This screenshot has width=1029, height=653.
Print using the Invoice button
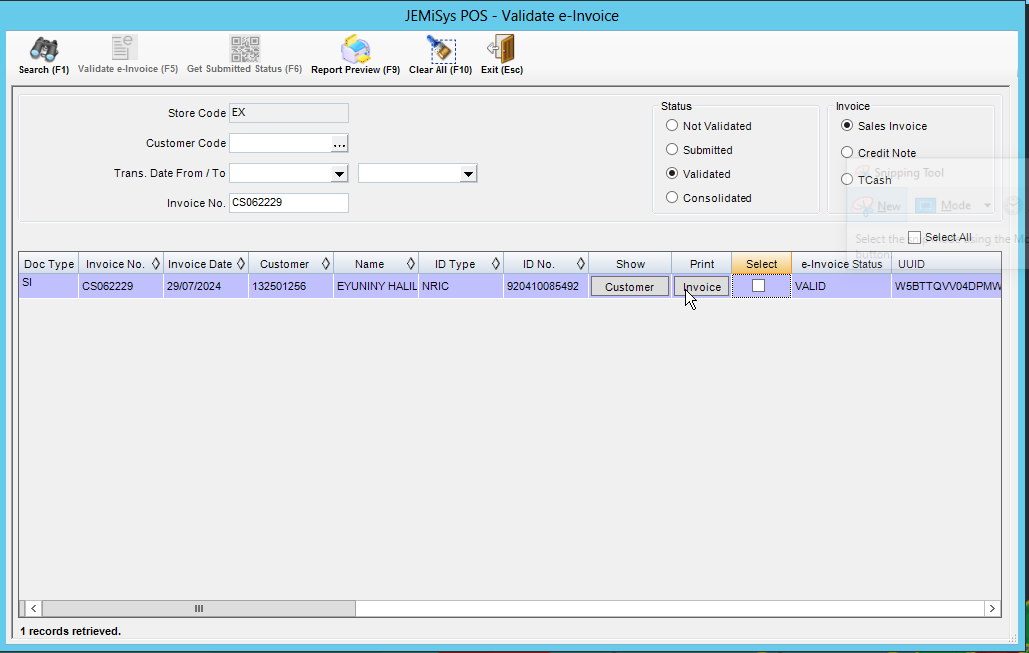[701, 286]
